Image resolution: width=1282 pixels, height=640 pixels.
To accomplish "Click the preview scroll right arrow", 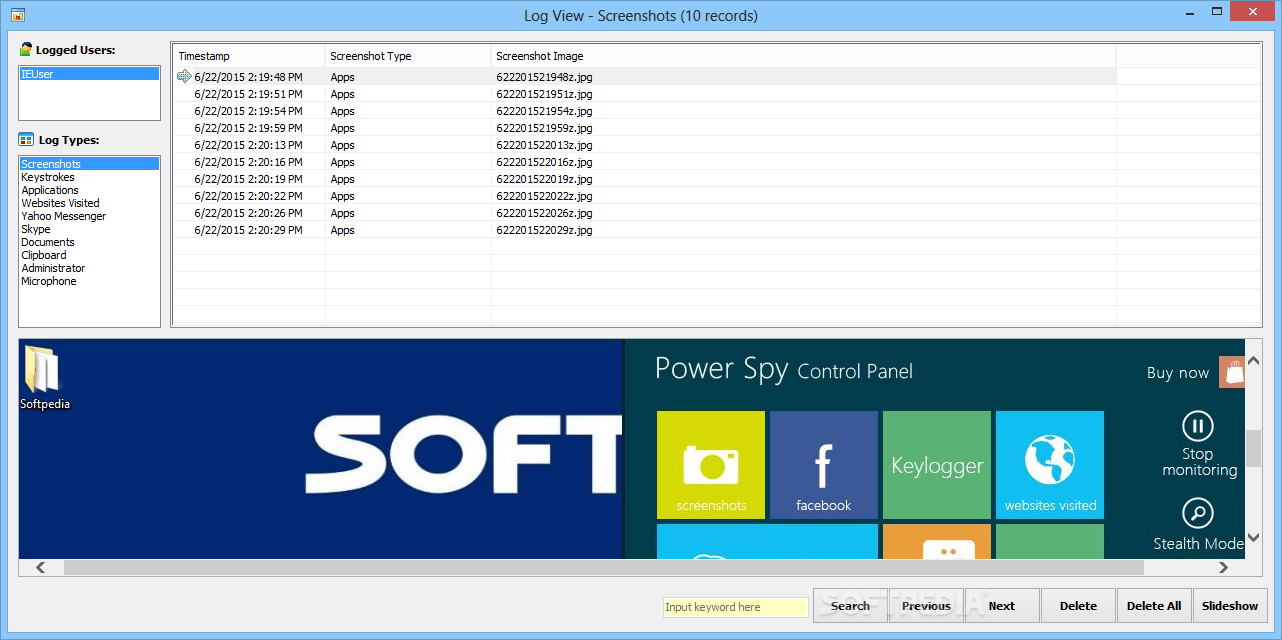I will pyautogui.click(x=1223, y=567).
